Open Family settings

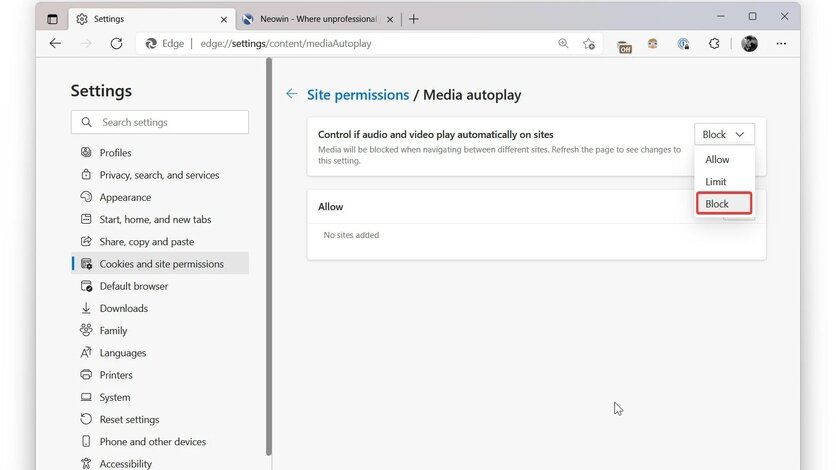(160, 330)
